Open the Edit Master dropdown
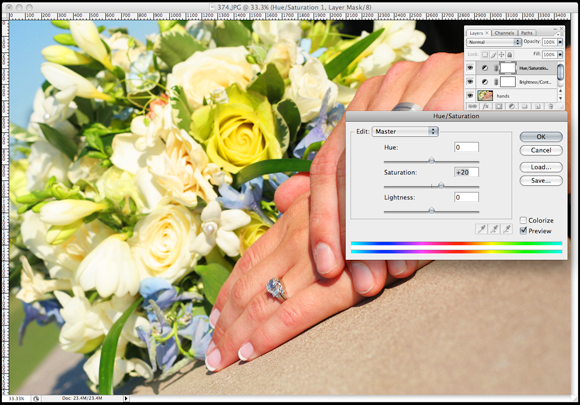 tap(405, 131)
